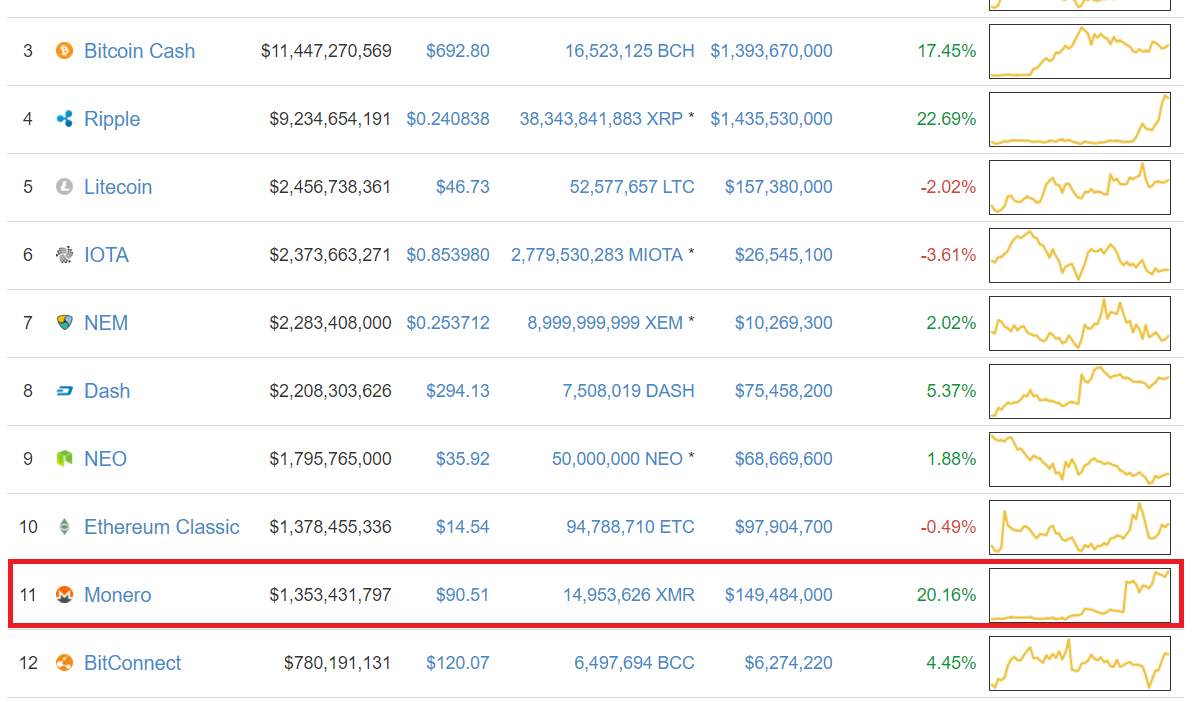The image size is (1196, 702).
Task: Click Litecoin price $46.73
Action: pos(463,187)
